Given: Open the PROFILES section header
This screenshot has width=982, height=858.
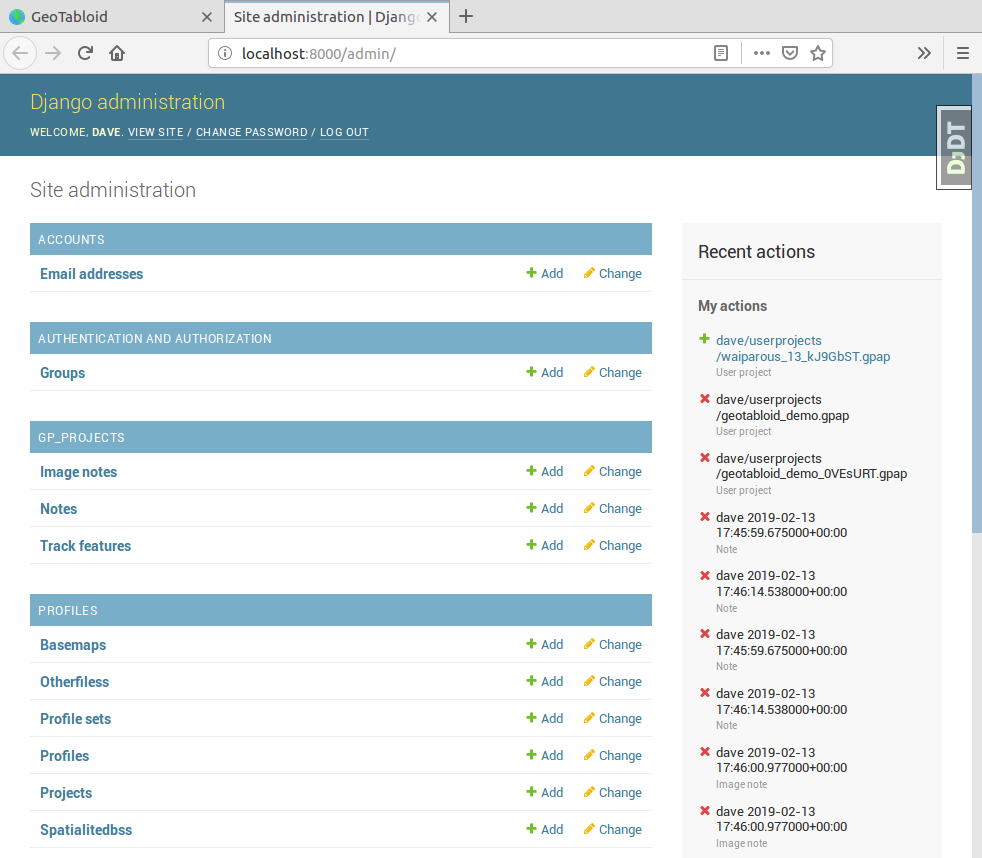Looking at the screenshot, I should coord(68,611).
